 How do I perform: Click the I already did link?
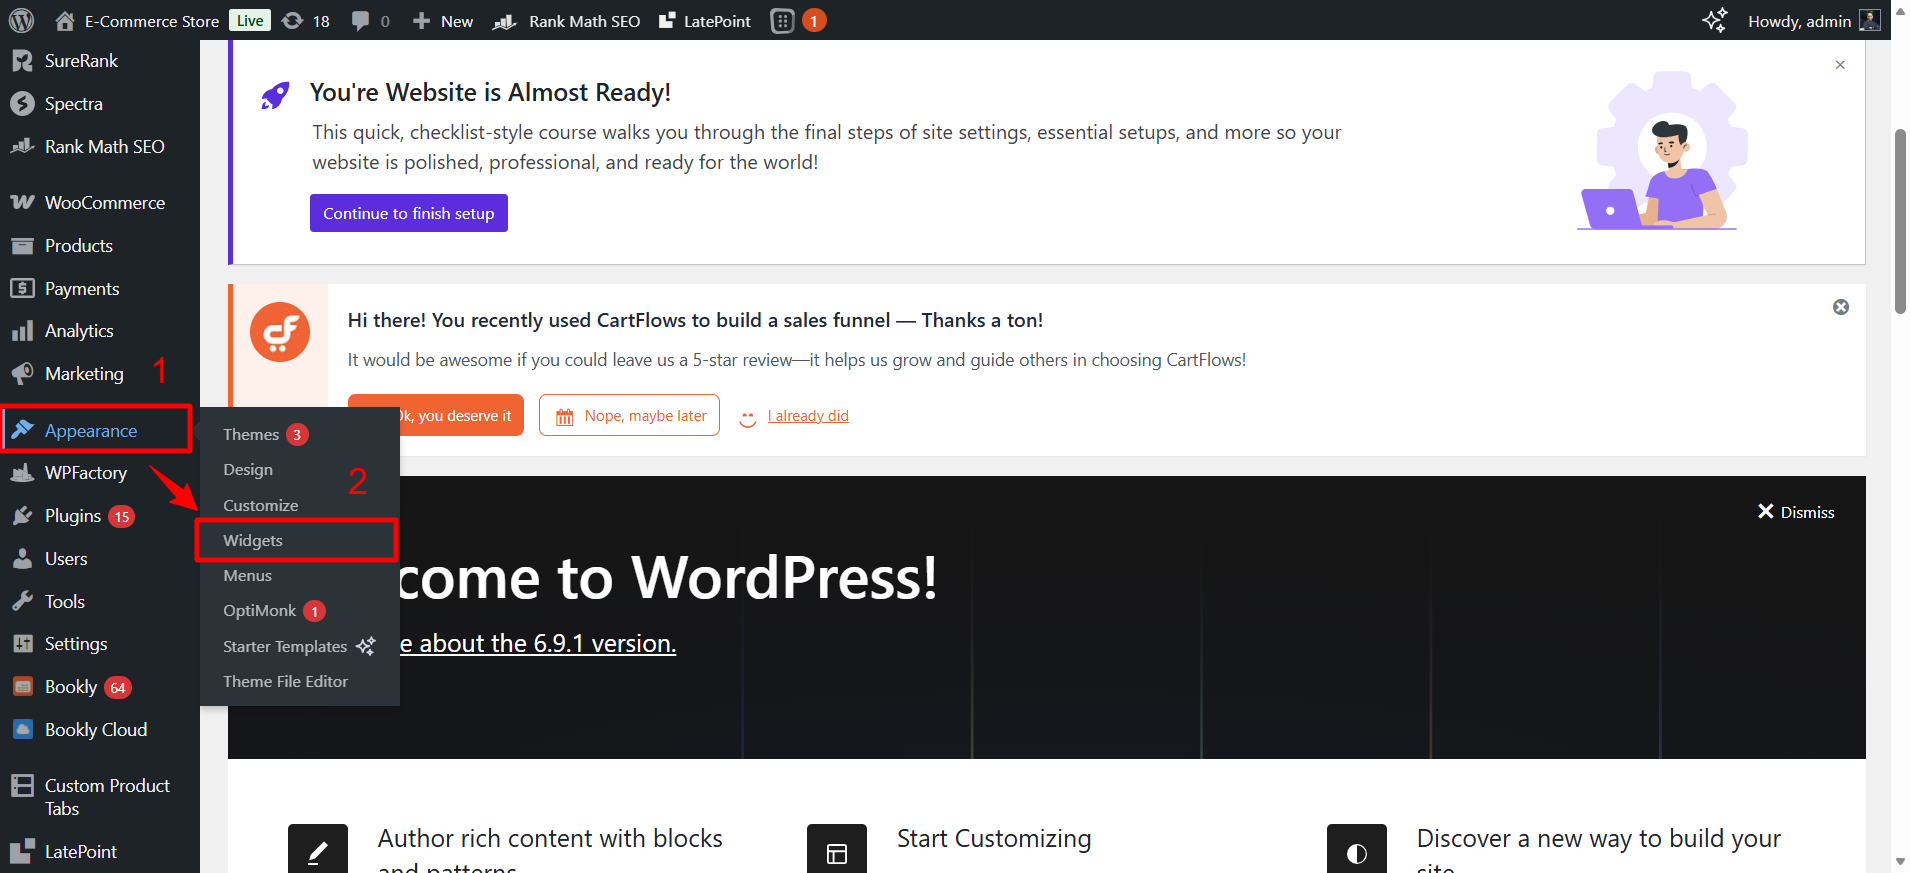[808, 416]
